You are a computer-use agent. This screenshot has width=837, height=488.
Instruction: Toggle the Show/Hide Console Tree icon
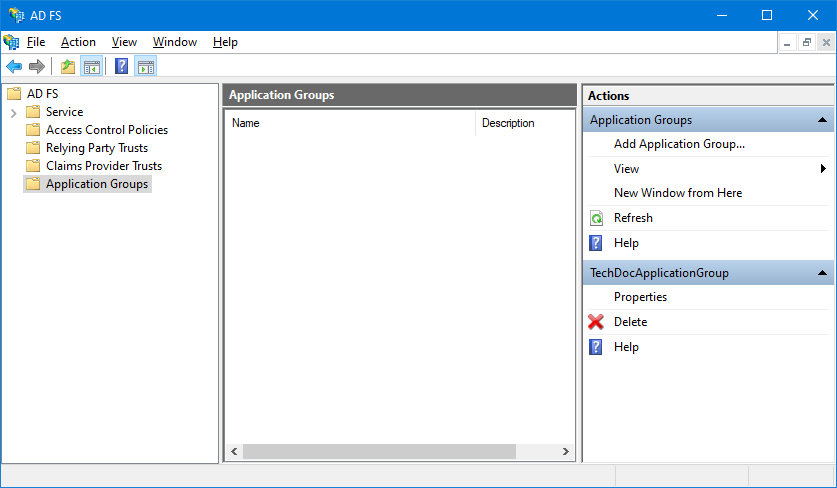[x=92, y=67]
